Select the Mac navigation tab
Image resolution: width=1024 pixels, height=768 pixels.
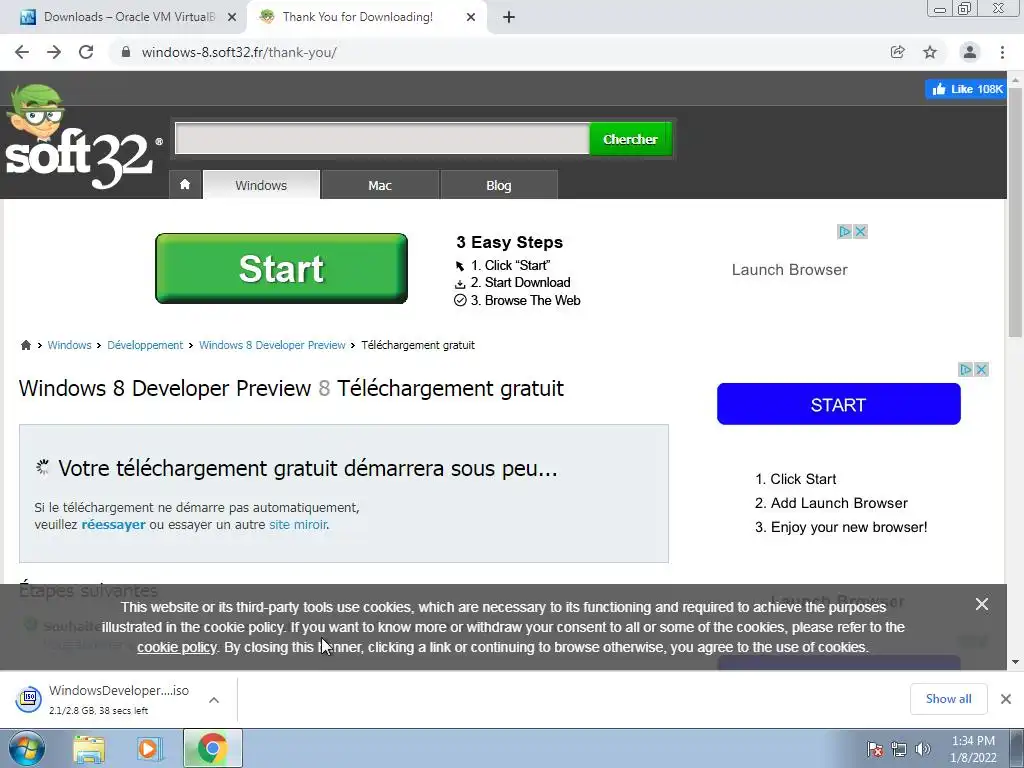[x=379, y=185]
